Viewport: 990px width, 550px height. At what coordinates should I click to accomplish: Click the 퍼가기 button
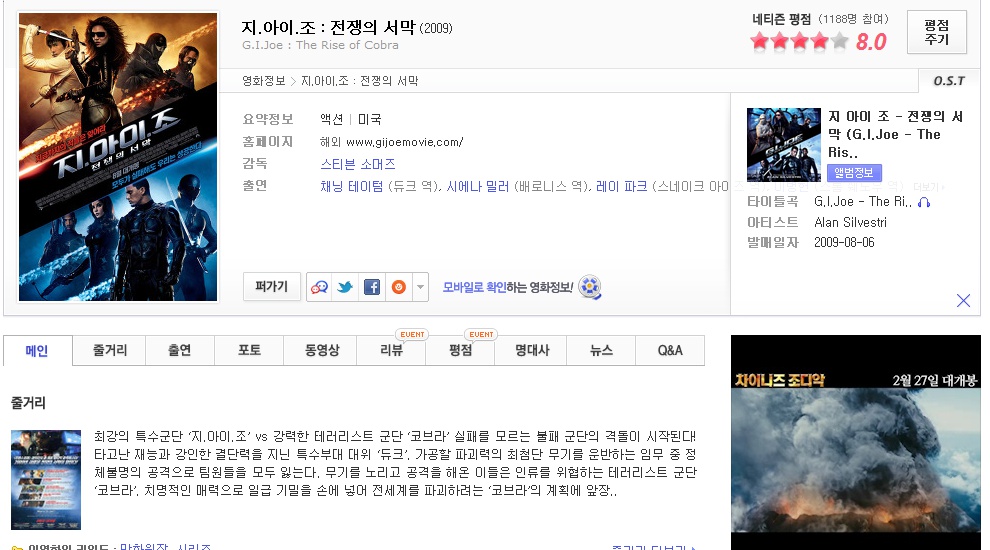coord(271,287)
